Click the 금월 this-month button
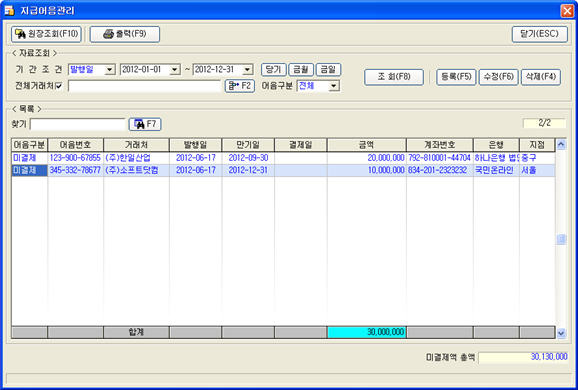Image resolution: width=578 pixels, height=390 pixels. (301, 70)
